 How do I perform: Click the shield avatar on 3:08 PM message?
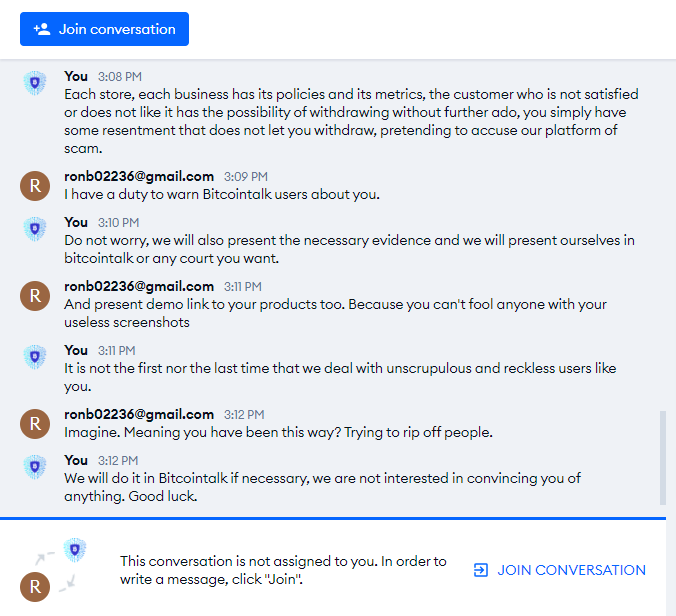(x=35, y=83)
